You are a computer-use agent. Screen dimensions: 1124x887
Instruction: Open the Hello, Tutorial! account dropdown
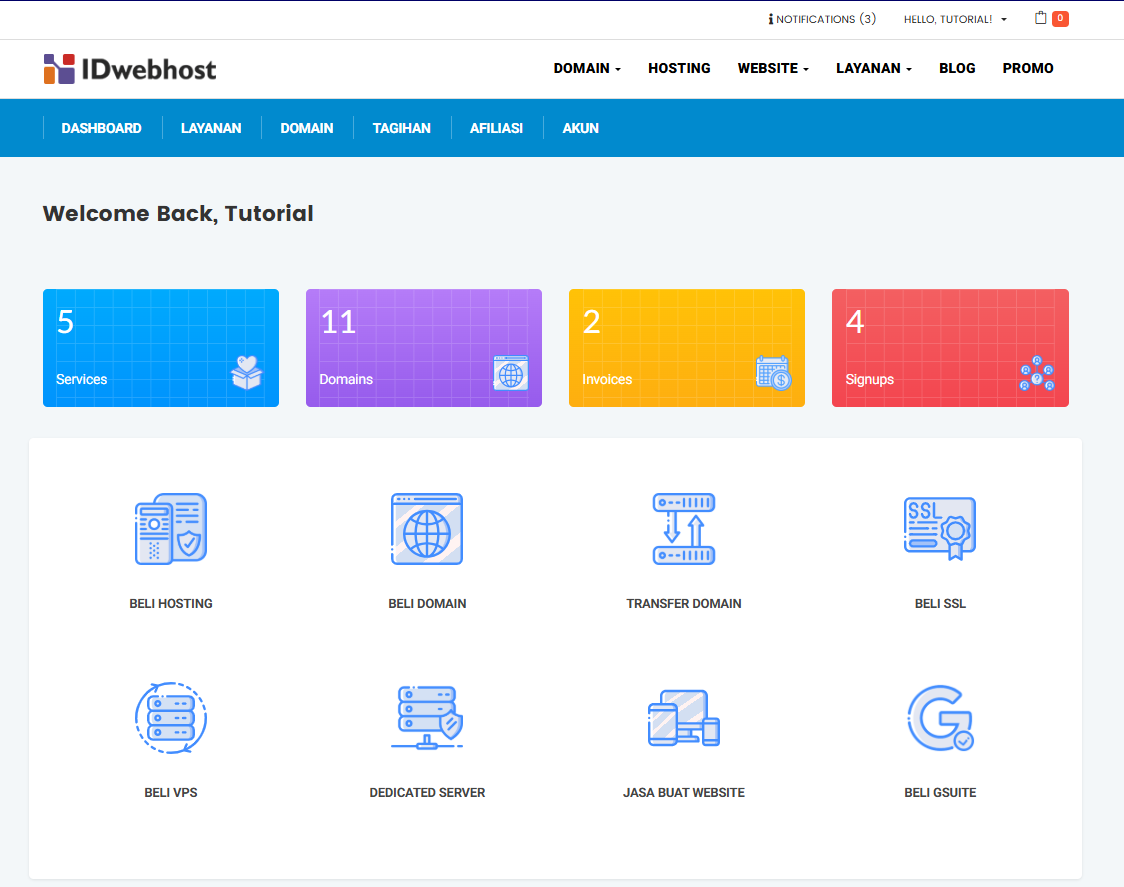click(x=955, y=19)
